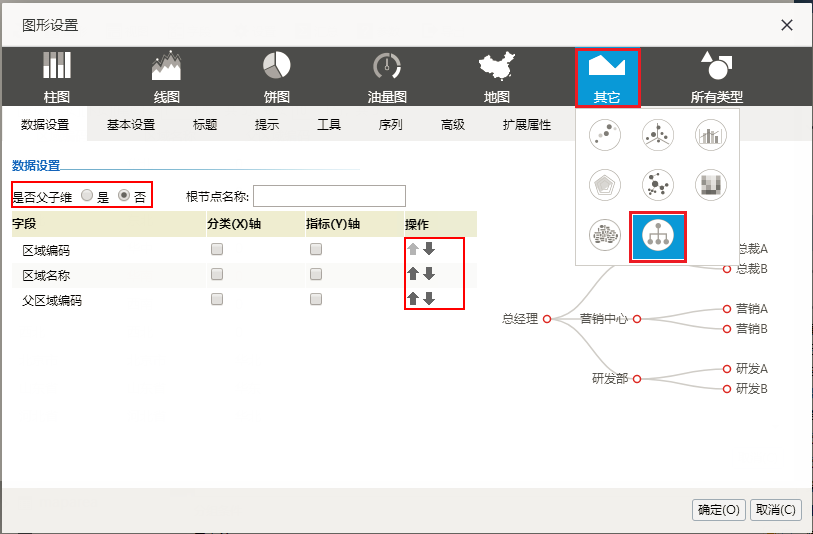Check 分类(X)轴 for 区域编码
The image size is (813, 534).
click(217, 249)
